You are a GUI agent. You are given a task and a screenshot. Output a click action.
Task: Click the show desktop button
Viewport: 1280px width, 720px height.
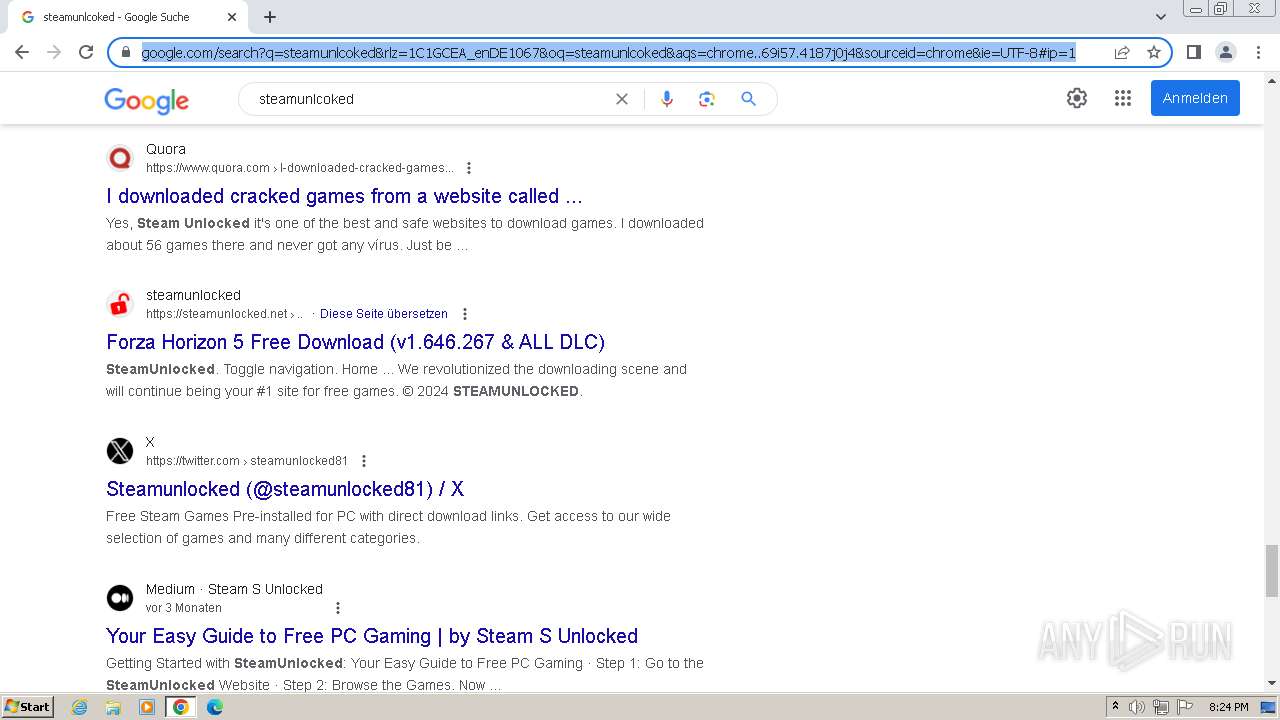[1268, 707]
